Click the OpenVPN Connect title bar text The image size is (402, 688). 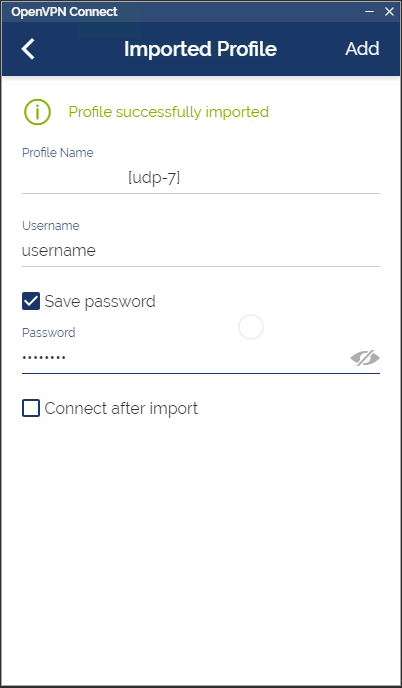point(65,12)
